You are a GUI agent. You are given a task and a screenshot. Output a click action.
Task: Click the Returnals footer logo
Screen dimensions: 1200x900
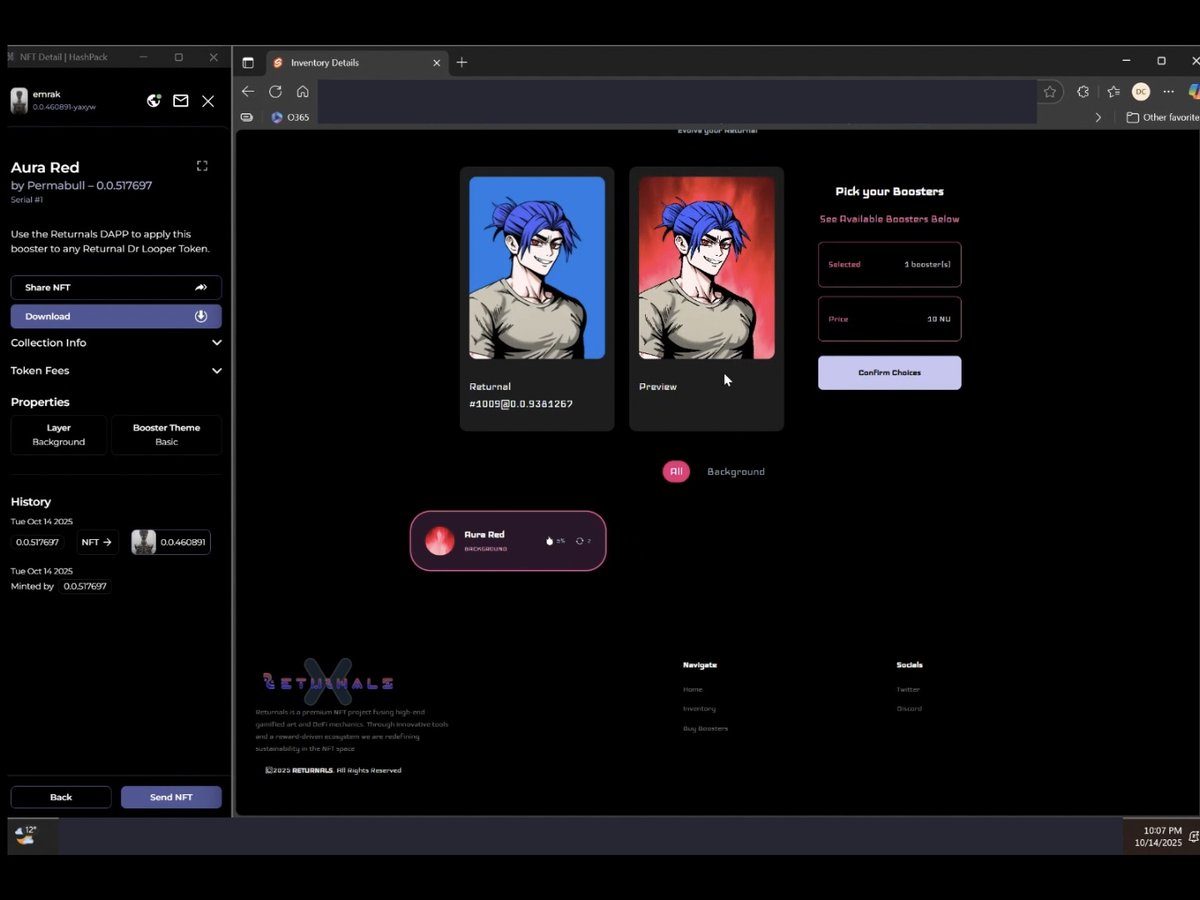(328, 682)
